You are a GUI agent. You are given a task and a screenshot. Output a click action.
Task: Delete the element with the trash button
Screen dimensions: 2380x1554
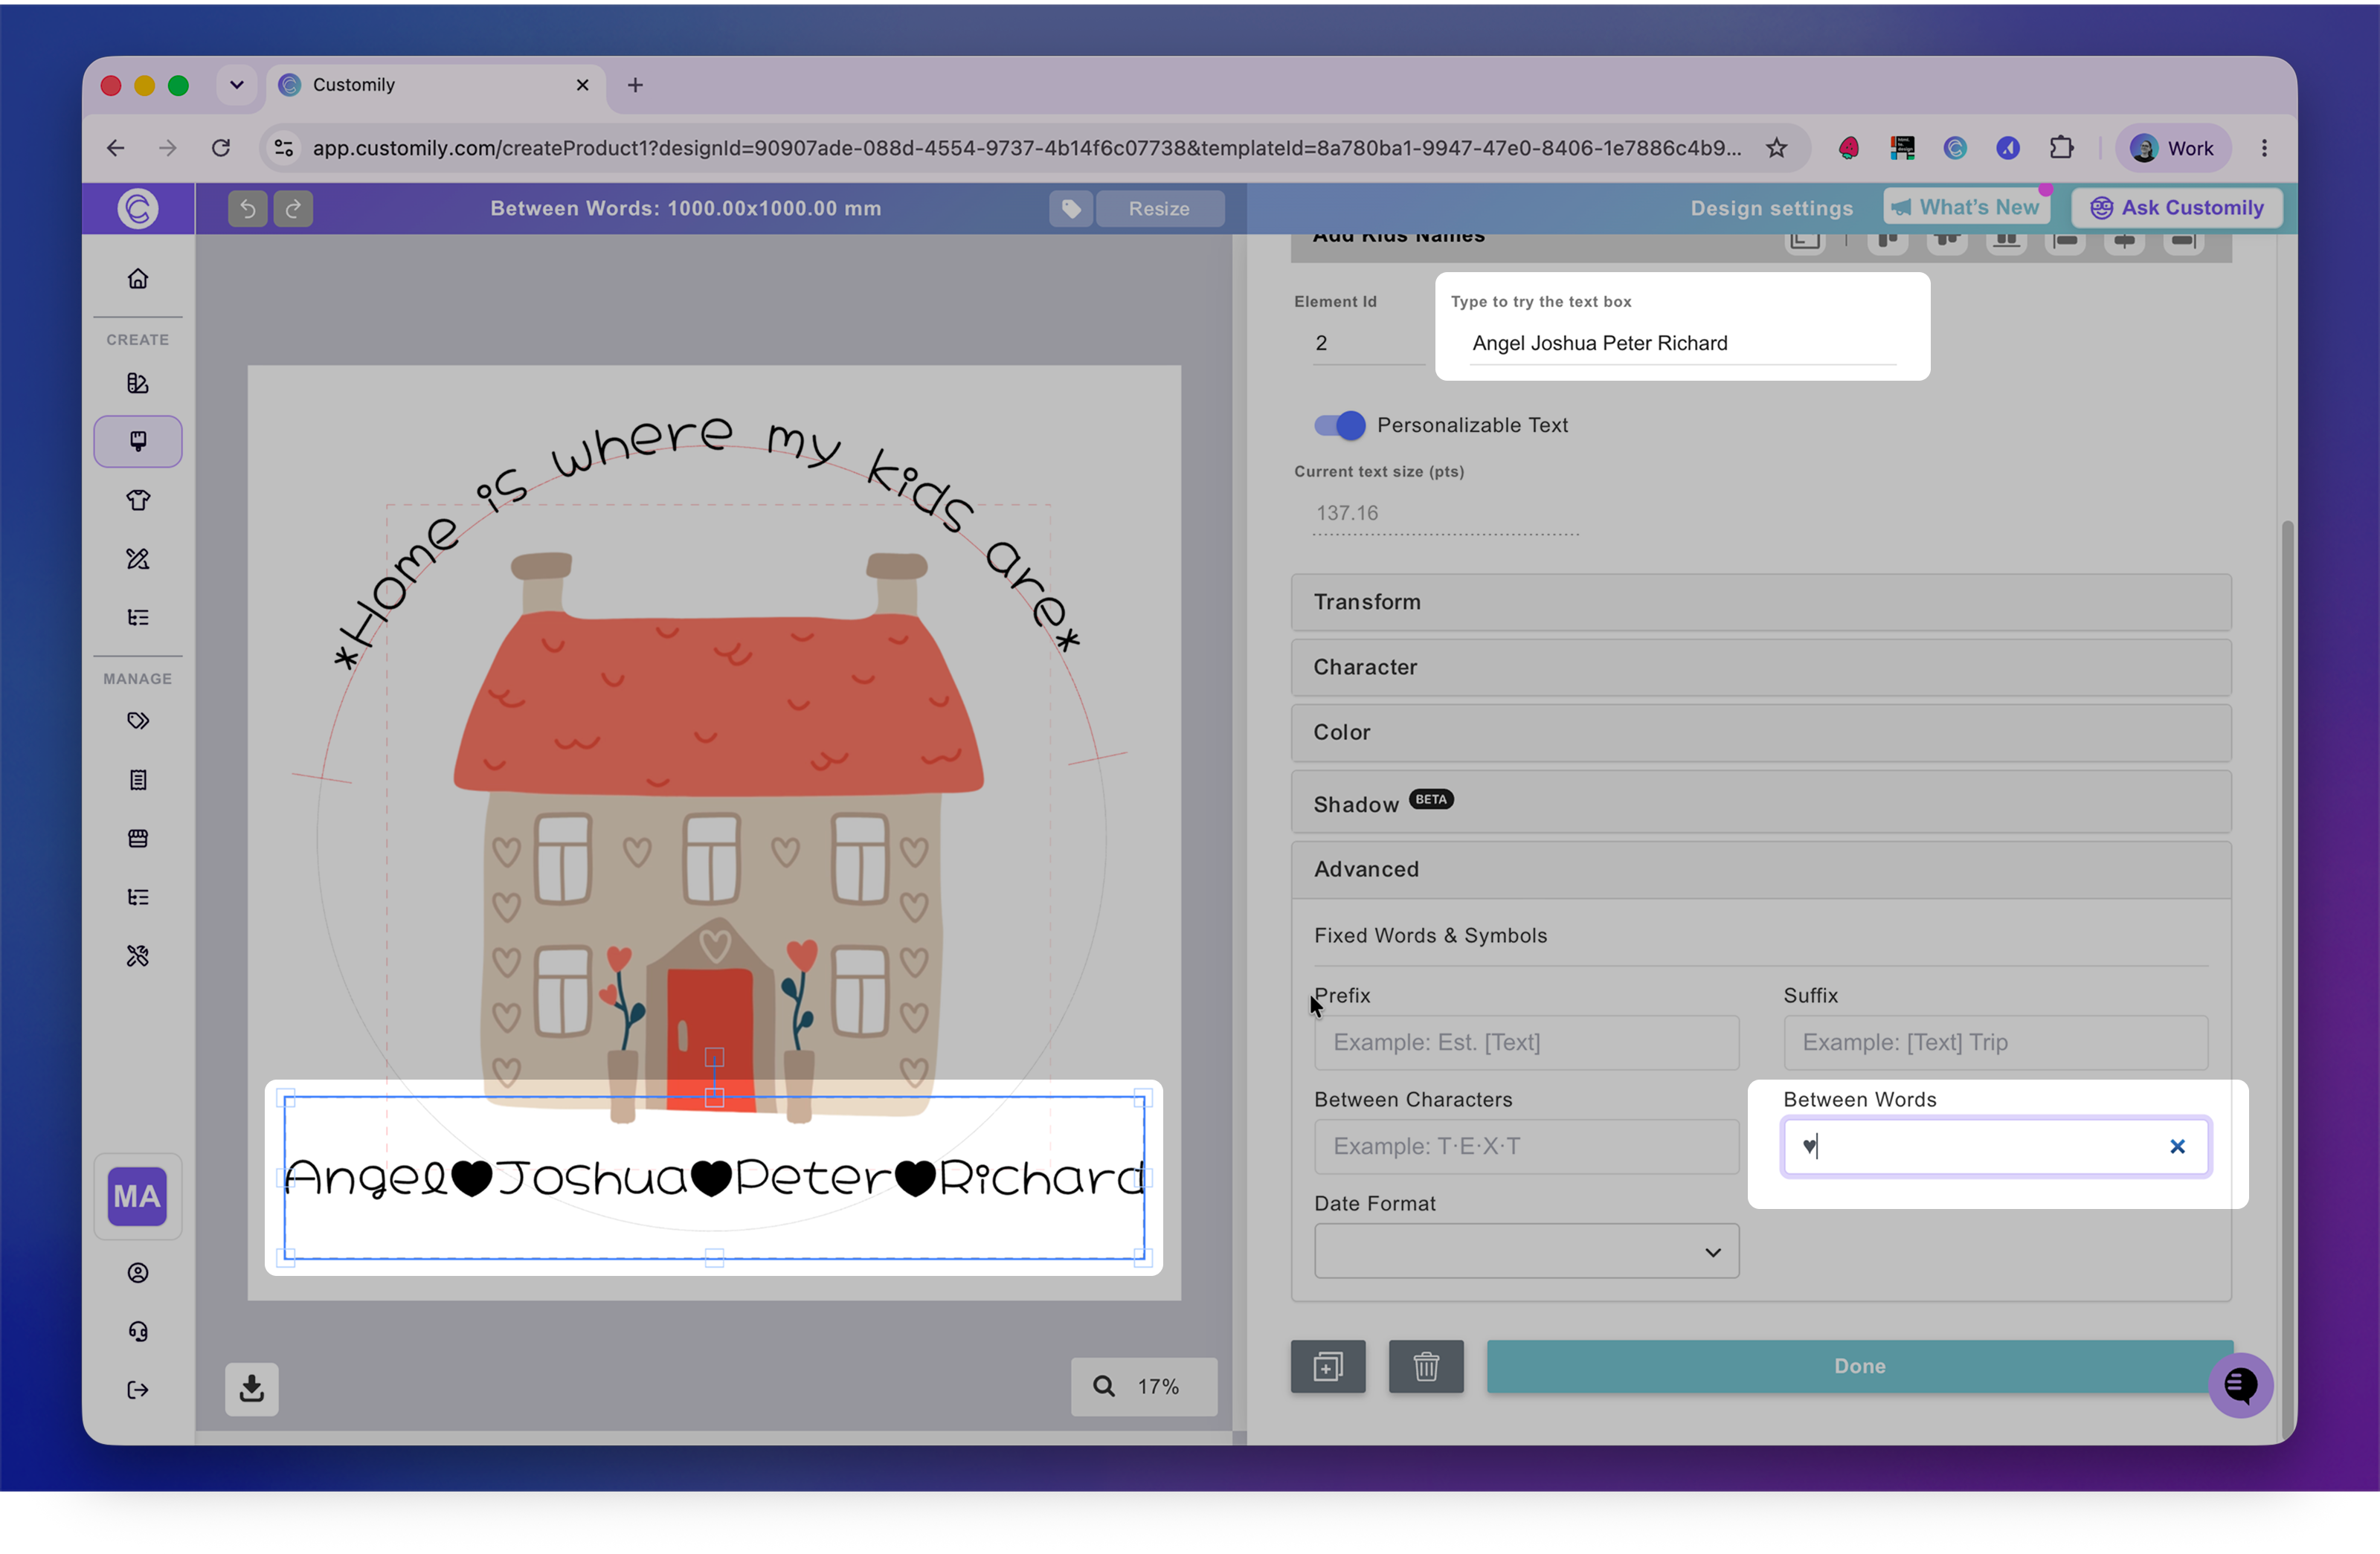[1426, 1366]
